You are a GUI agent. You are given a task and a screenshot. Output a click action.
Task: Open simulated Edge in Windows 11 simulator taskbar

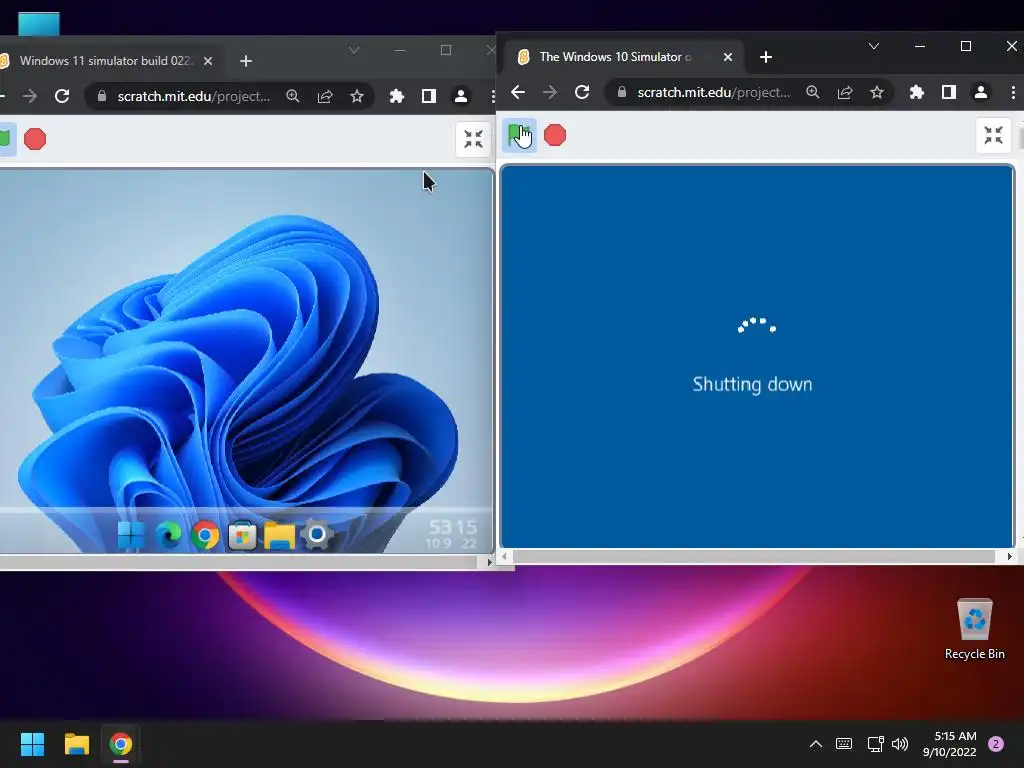[x=168, y=535]
